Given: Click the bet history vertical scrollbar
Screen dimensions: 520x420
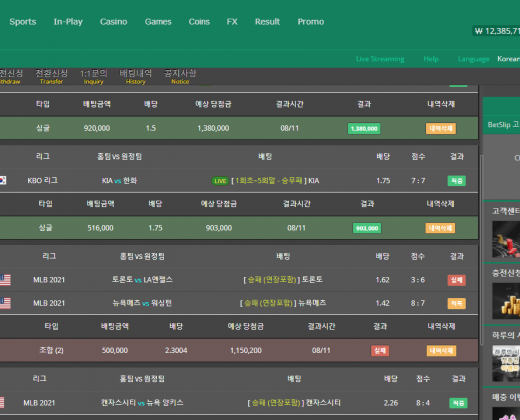Looking at the screenshot, I should (x=481, y=250).
